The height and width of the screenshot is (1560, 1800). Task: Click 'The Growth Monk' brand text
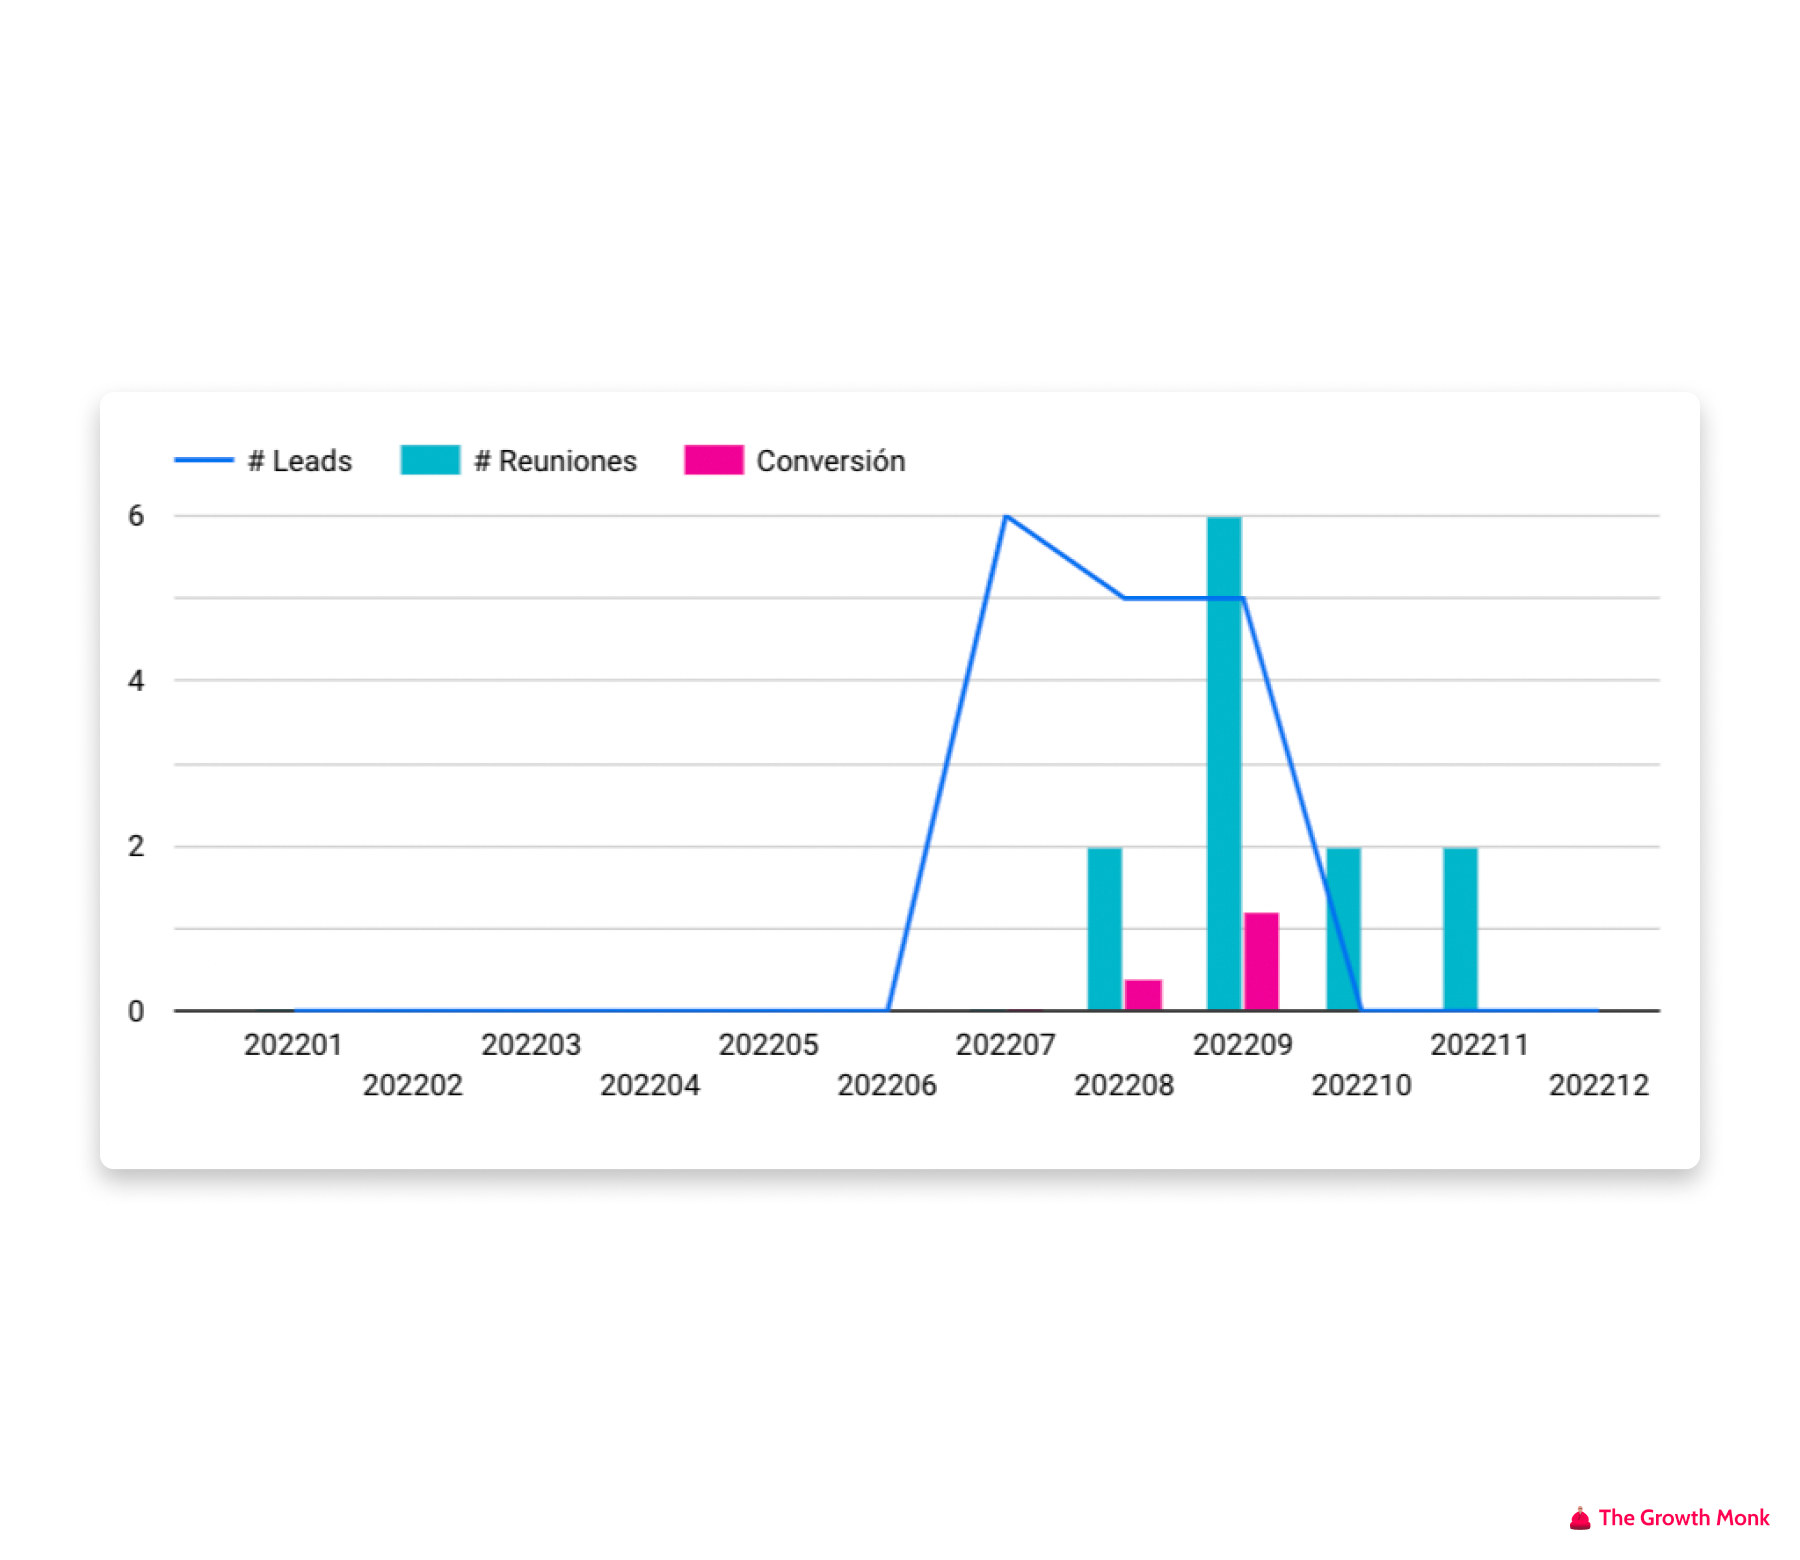[x=1684, y=1518]
